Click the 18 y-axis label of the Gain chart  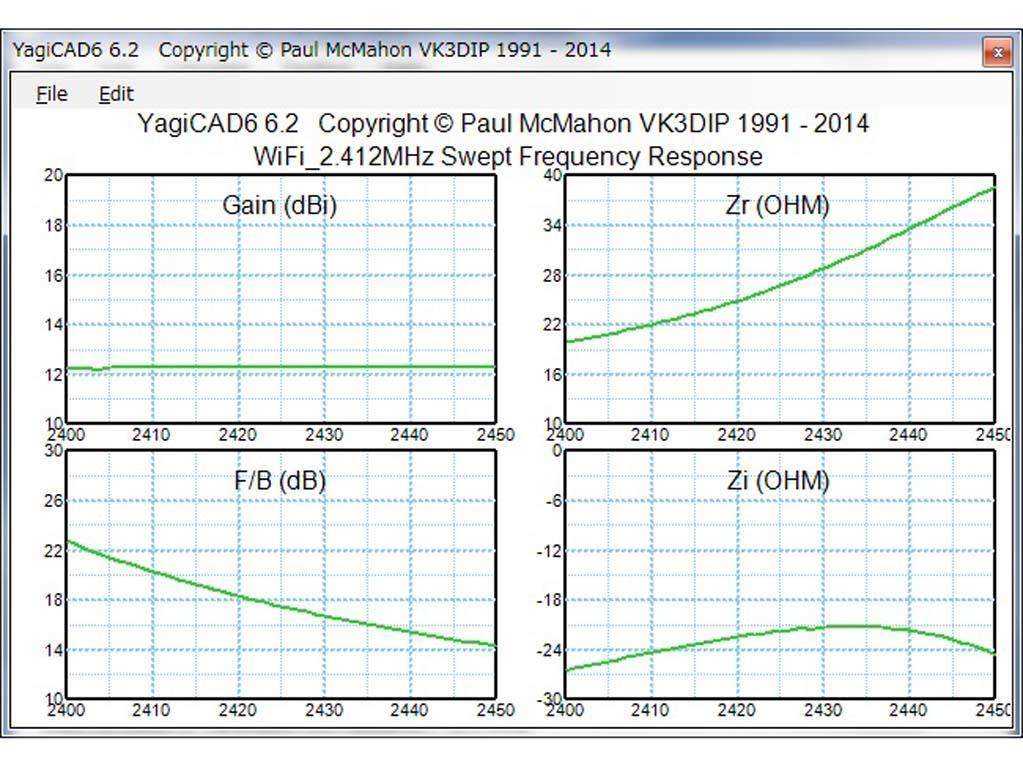coord(53,225)
